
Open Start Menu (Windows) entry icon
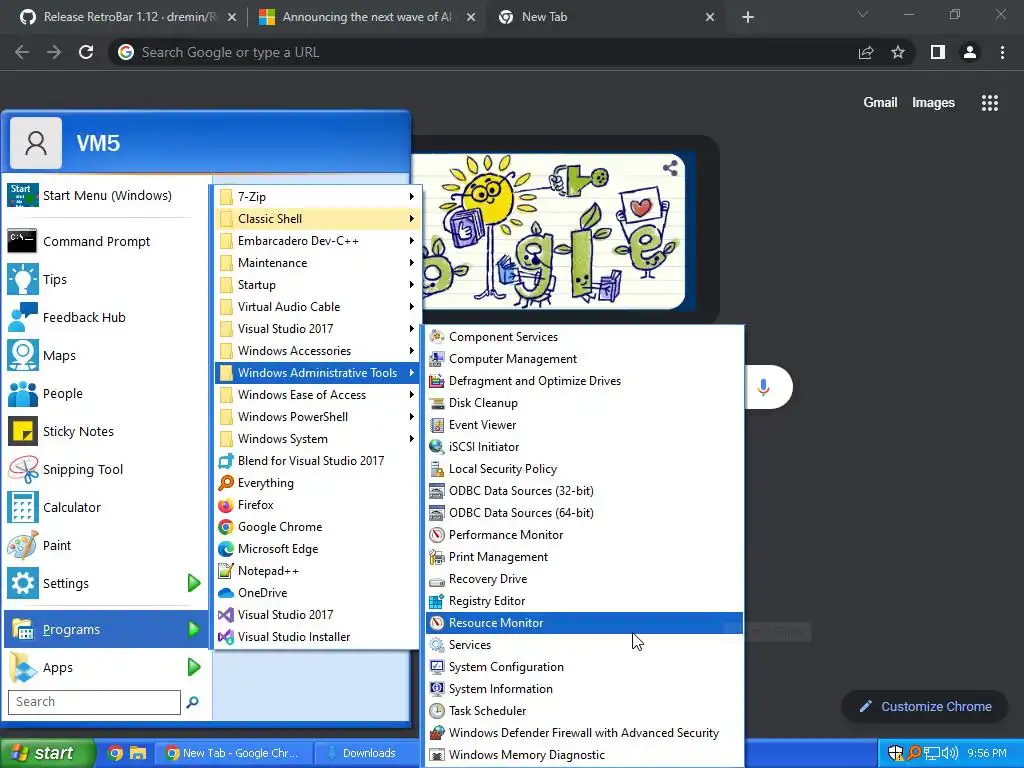[22, 195]
